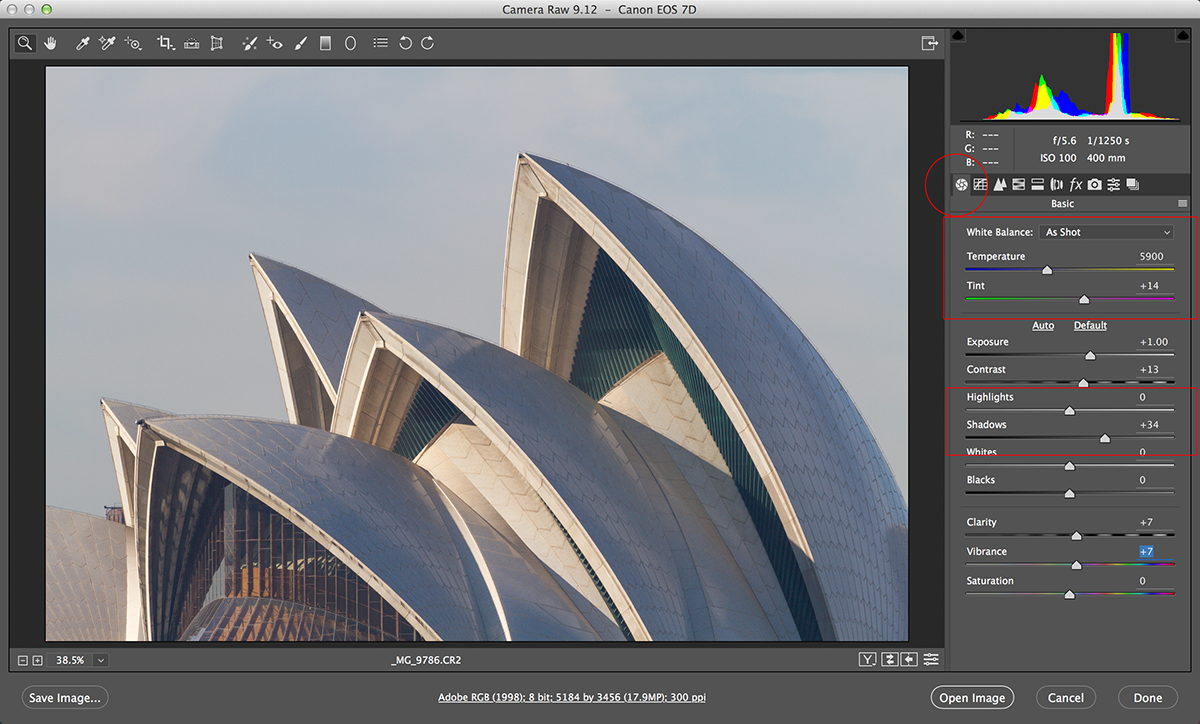Click the Sydney Opera House image preview
1200x724 pixels.
[x=477, y=354]
